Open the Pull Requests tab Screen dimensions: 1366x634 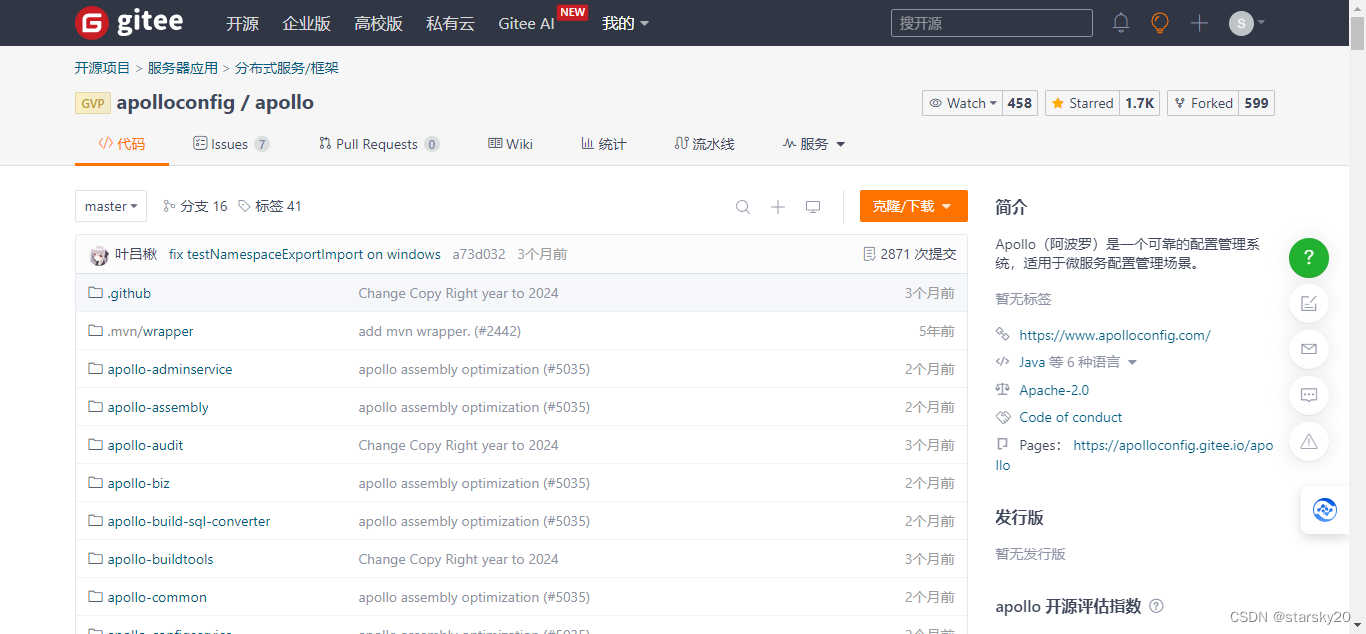(379, 144)
